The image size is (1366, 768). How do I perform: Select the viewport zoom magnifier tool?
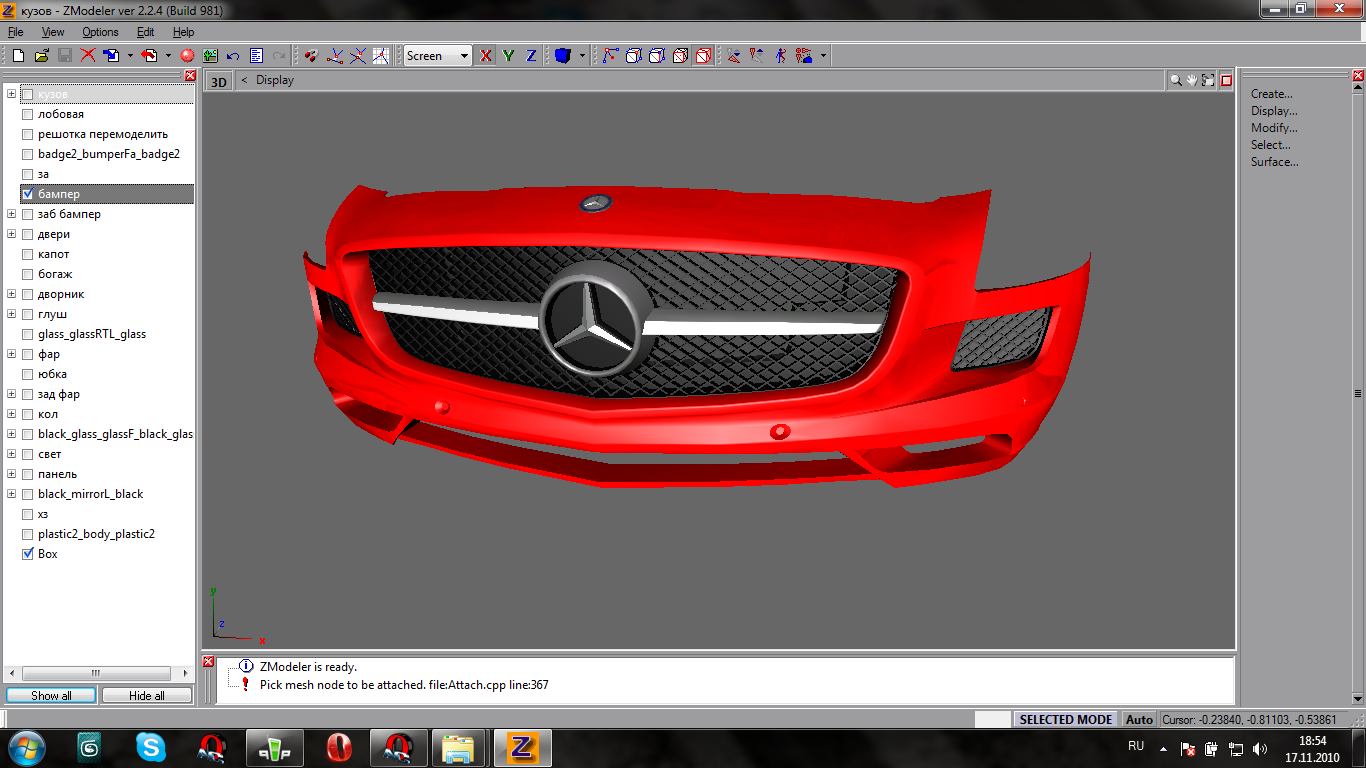coord(1176,81)
